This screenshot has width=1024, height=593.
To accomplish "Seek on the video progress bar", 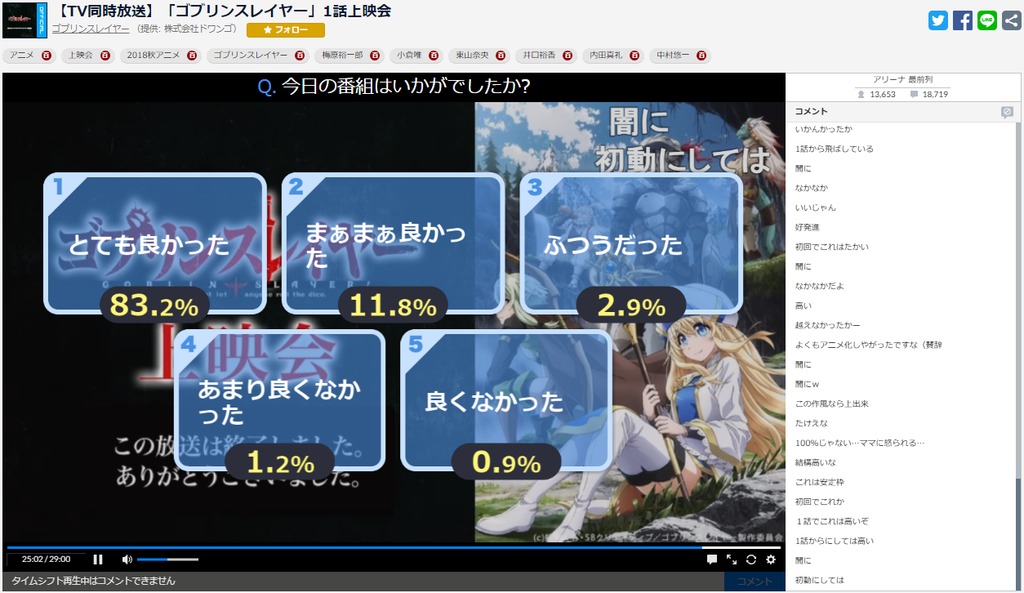I will pos(394,547).
